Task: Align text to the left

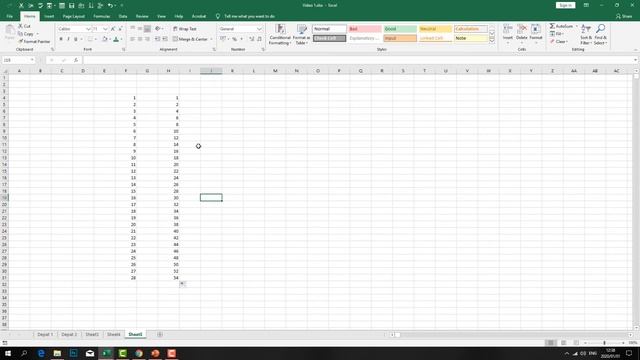Action: pos(133,39)
